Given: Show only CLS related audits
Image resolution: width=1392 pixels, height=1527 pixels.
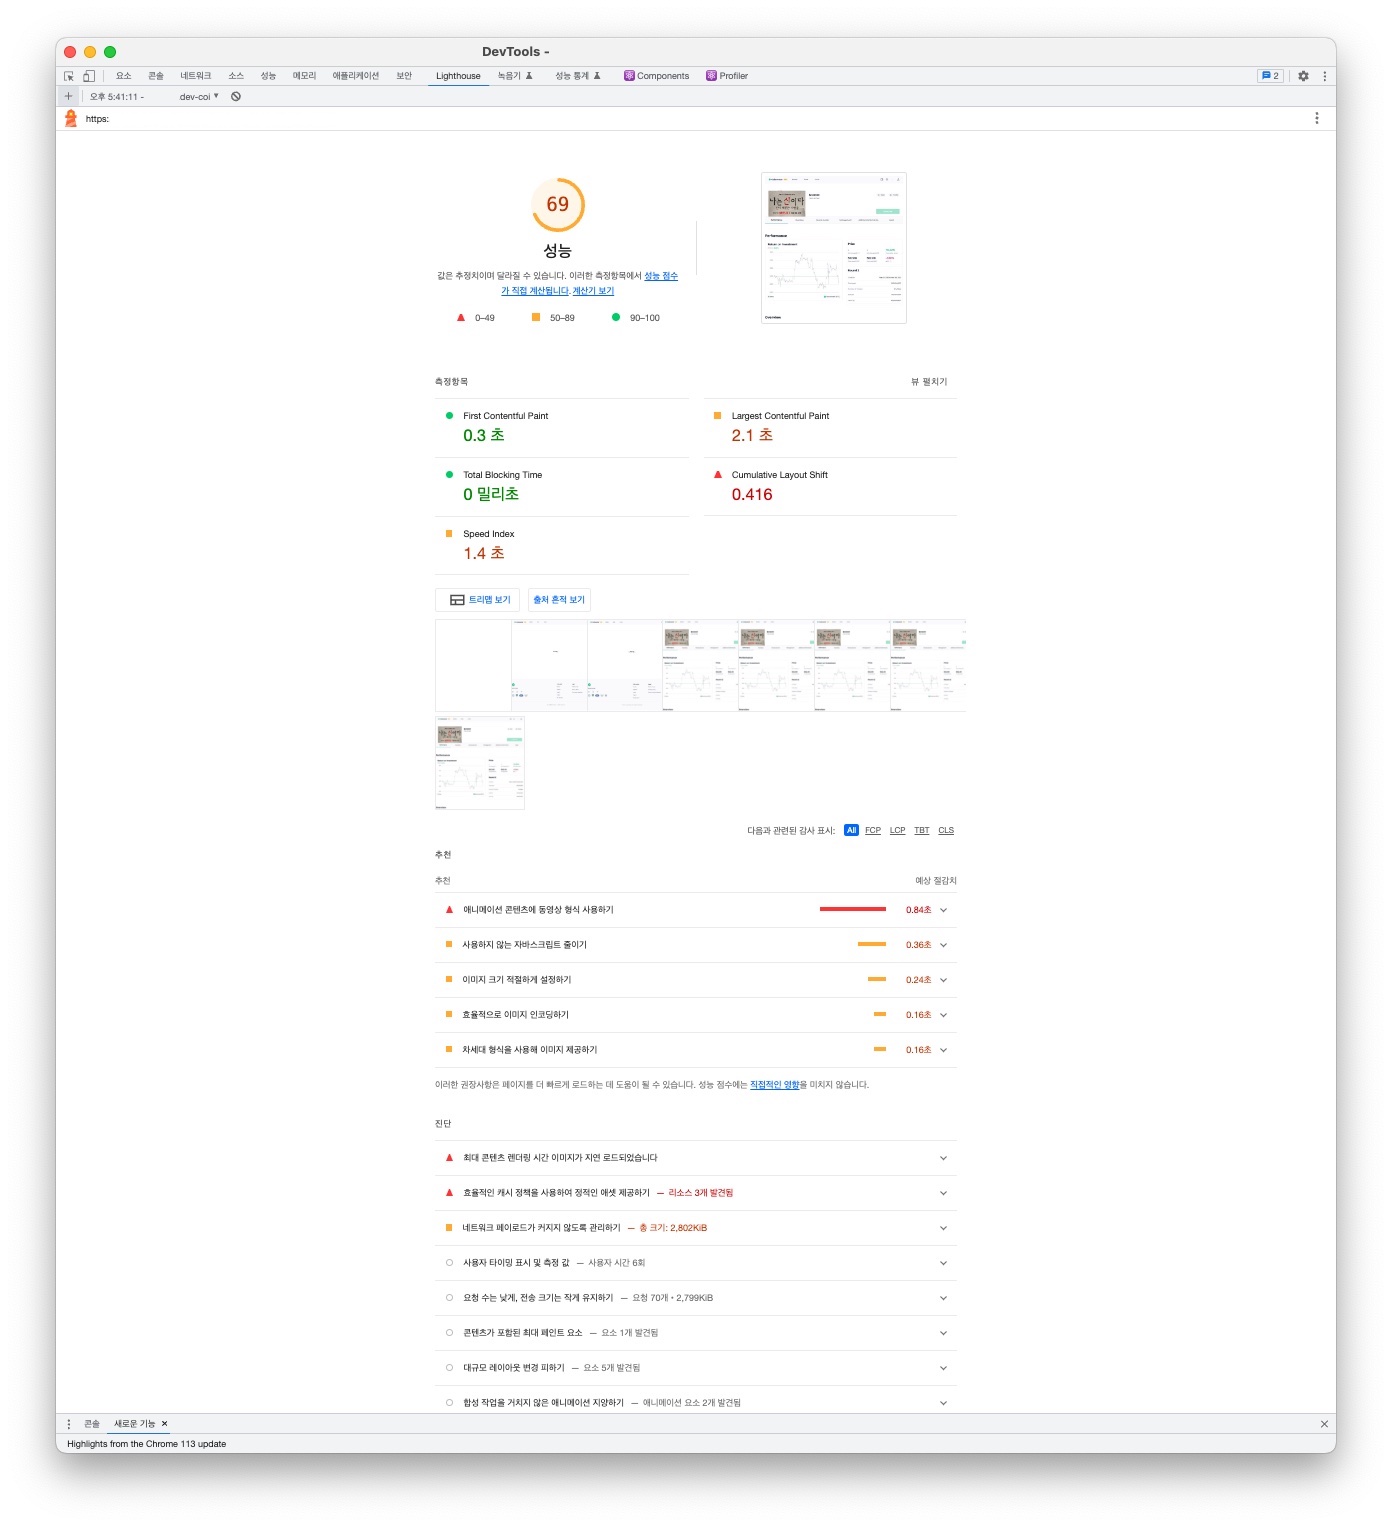Looking at the screenshot, I should [946, 831].
